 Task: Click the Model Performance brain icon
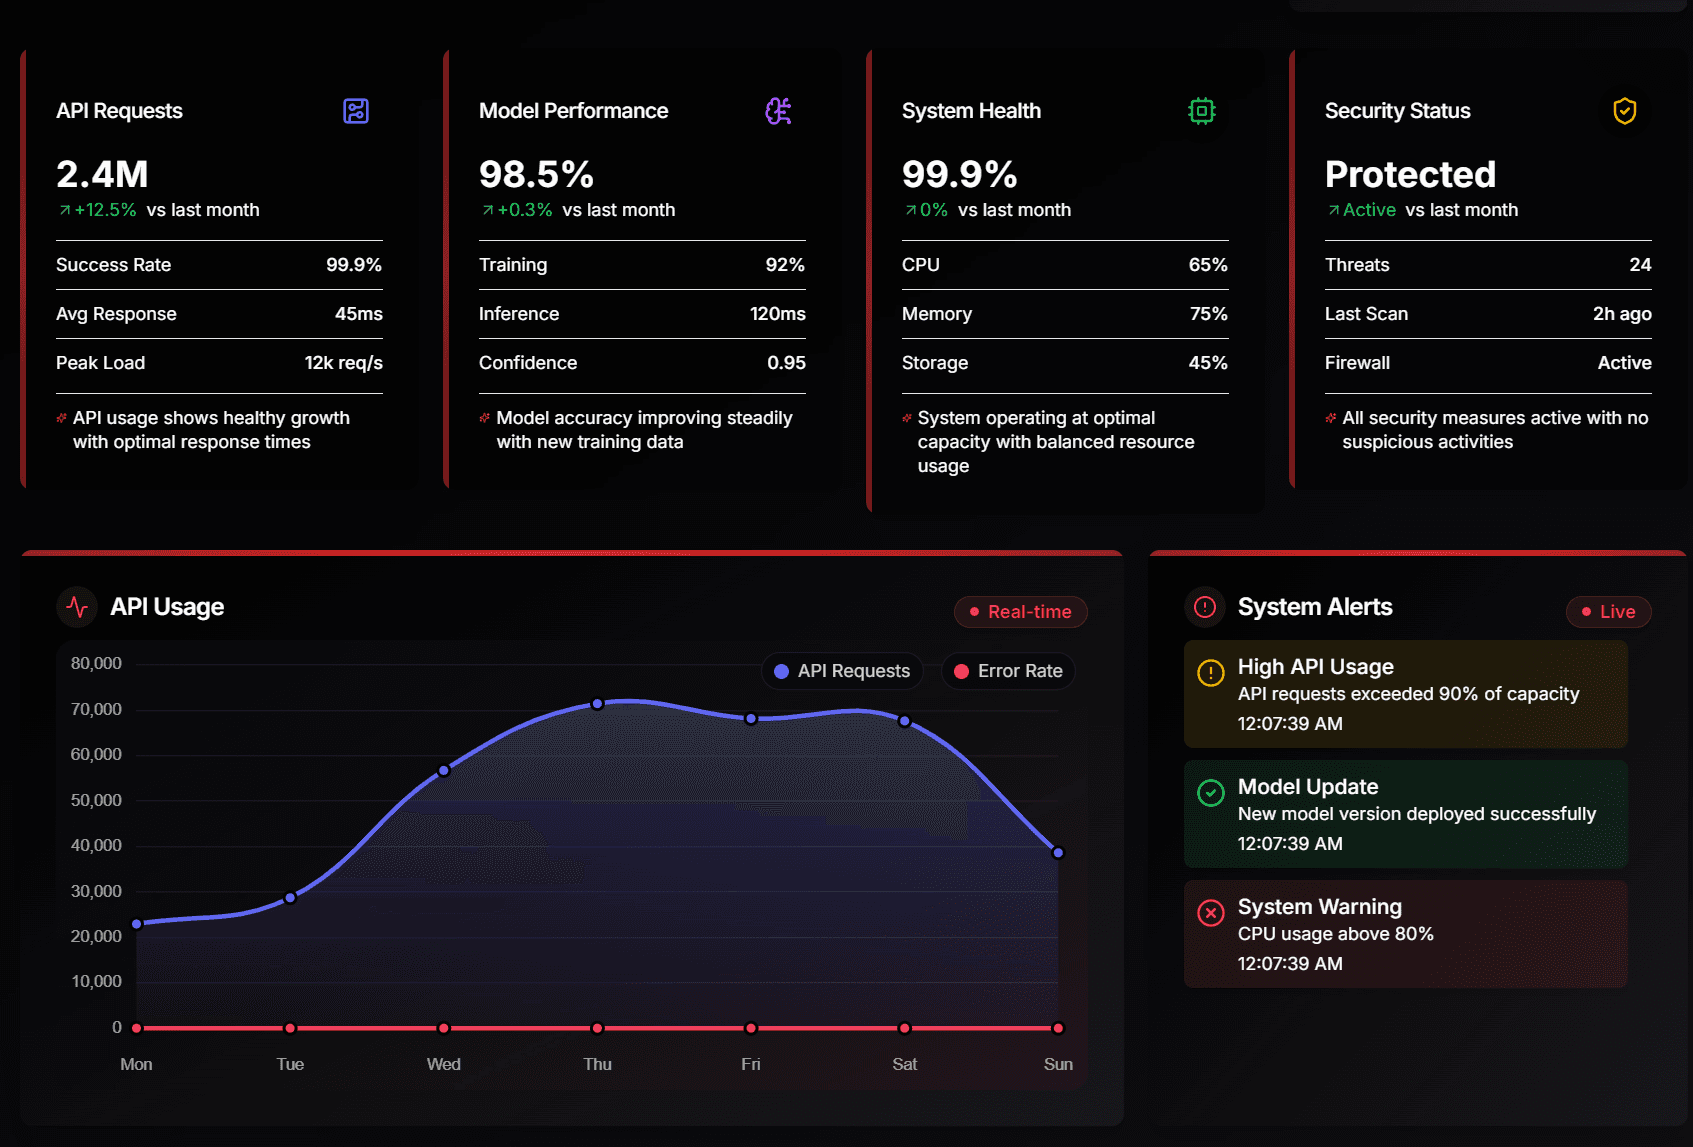point(780,111)
